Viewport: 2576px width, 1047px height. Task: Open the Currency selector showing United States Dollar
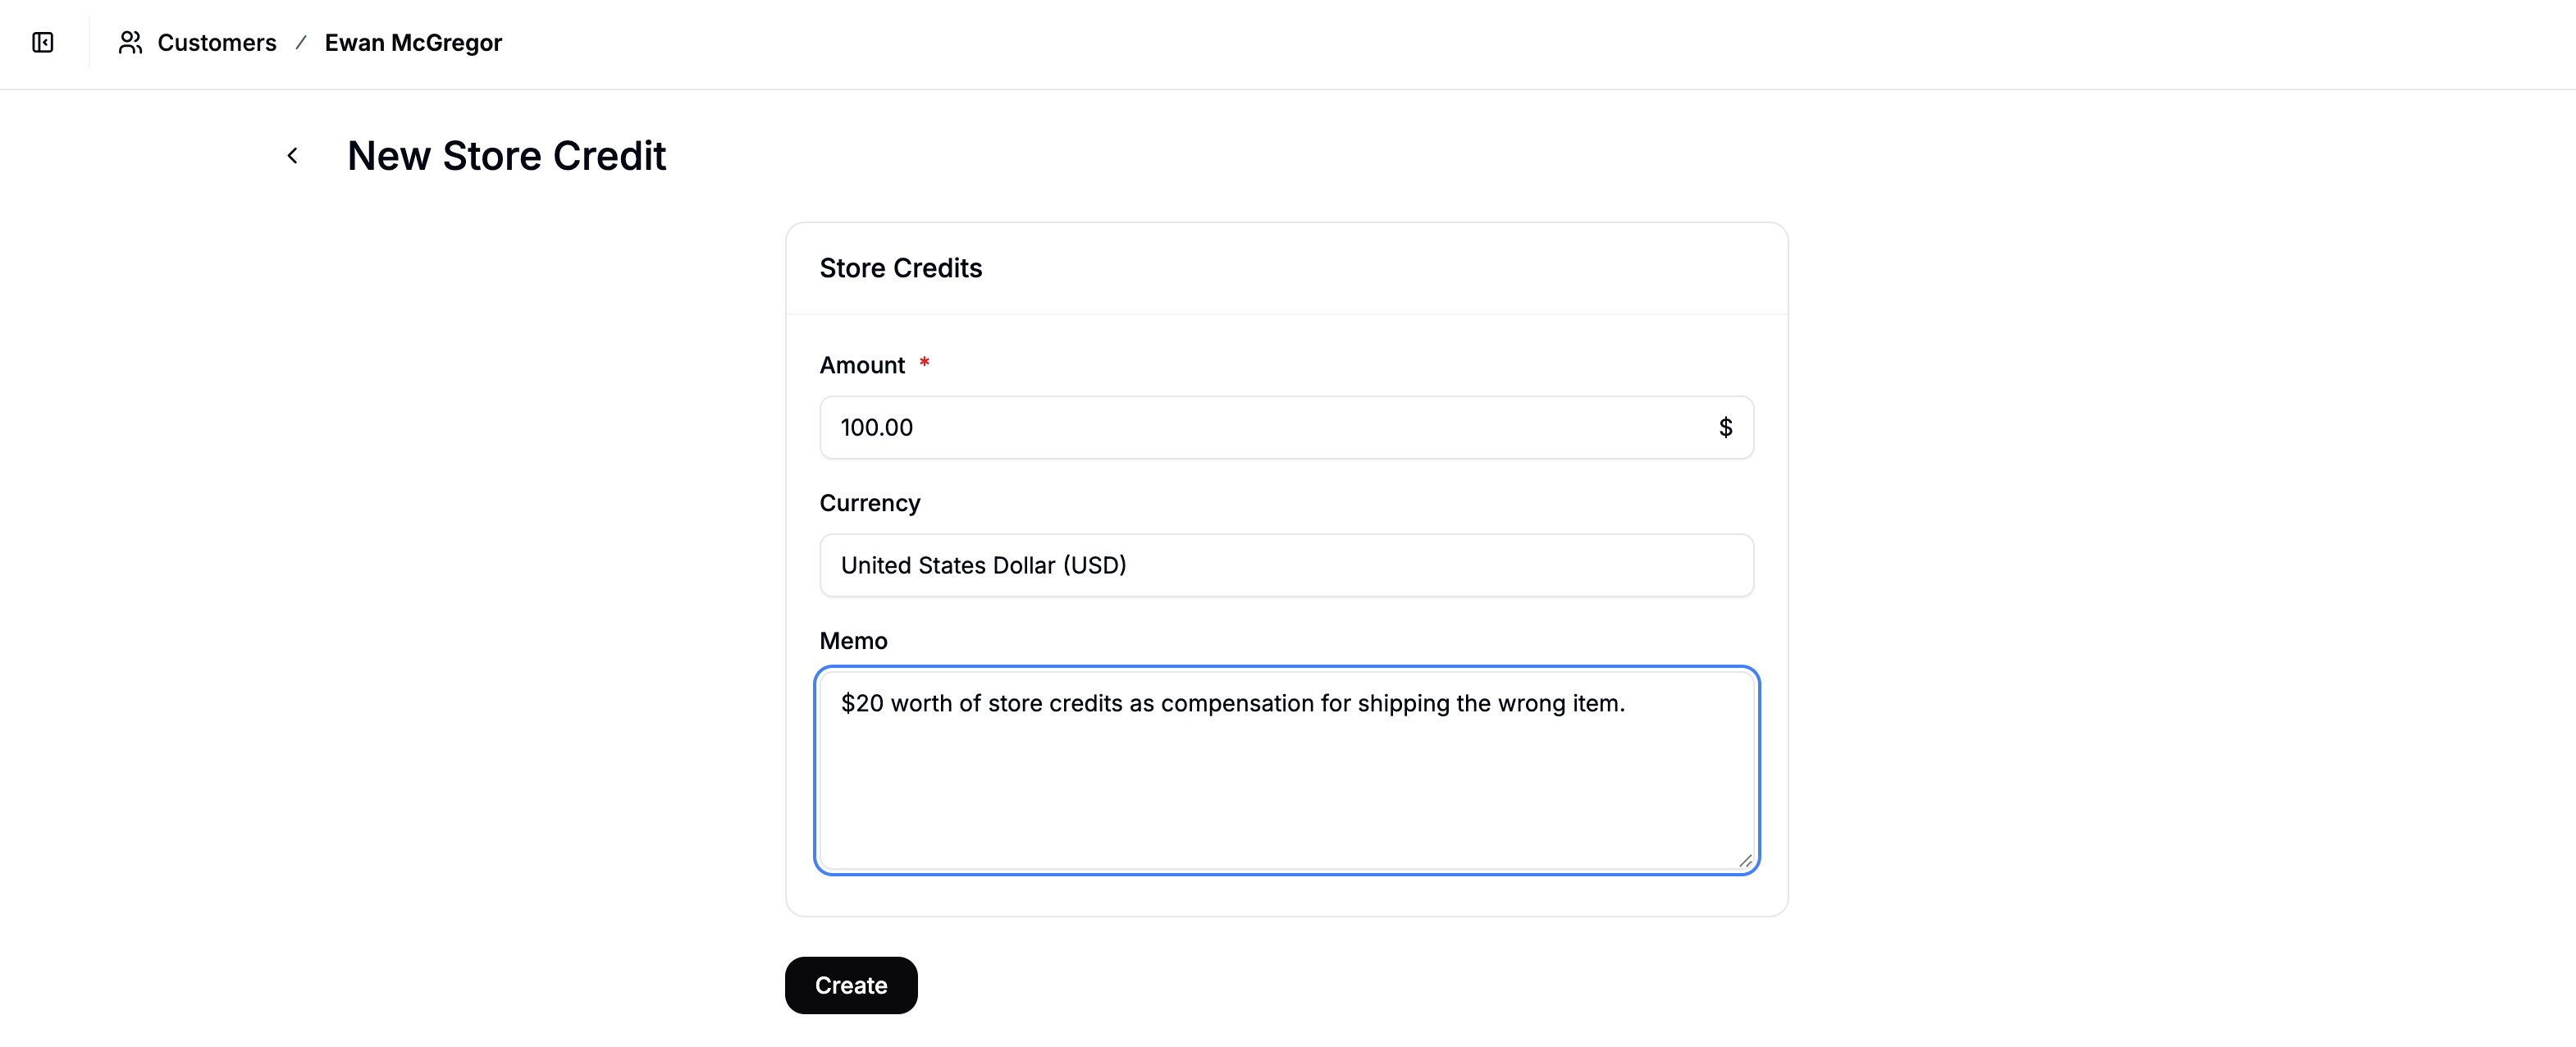[1286, 565]
